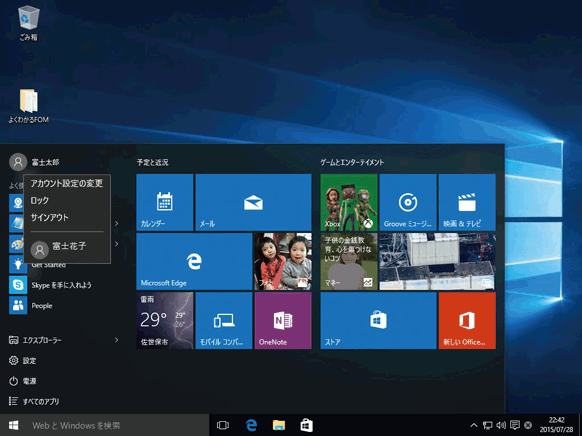Open the volume speaker tray icon
The height and width of the screenshot is (436, 582).
[x=501, y=425]
